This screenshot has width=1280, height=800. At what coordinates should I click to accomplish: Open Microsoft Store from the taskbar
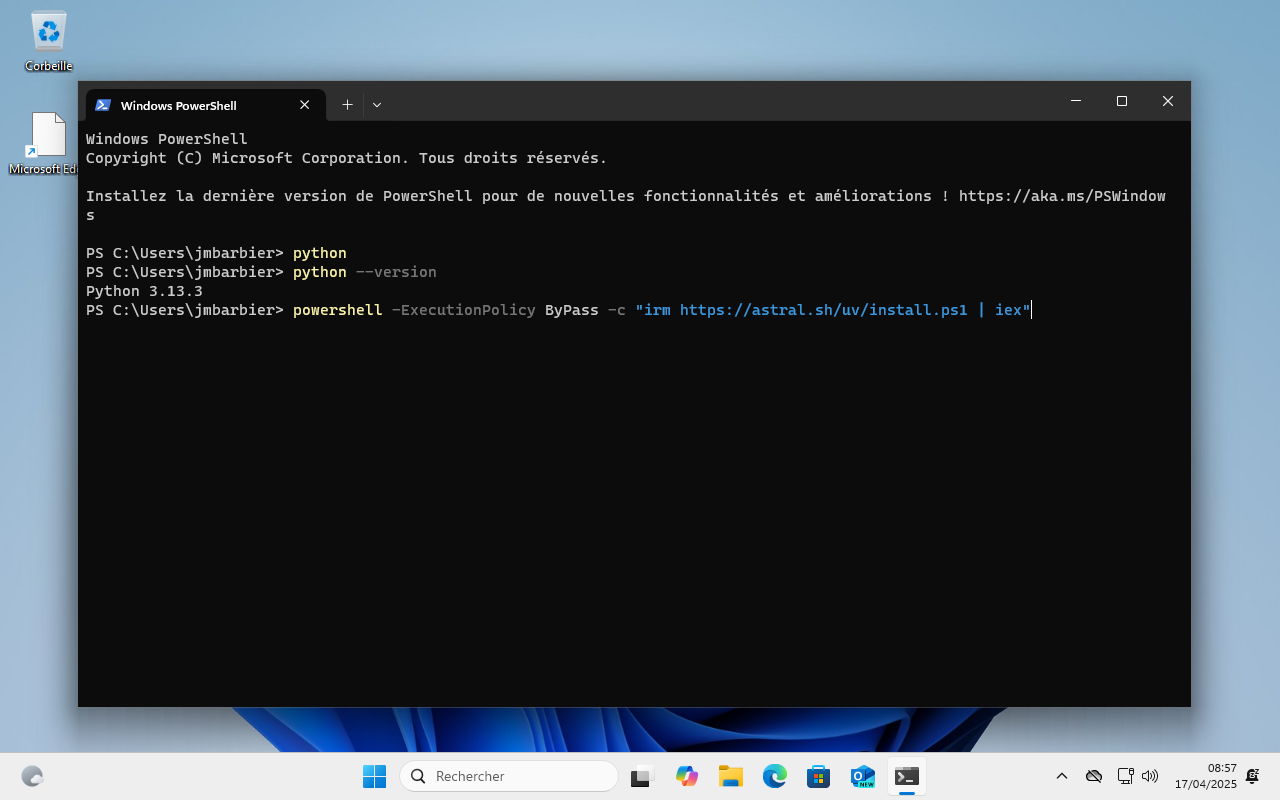818,776
